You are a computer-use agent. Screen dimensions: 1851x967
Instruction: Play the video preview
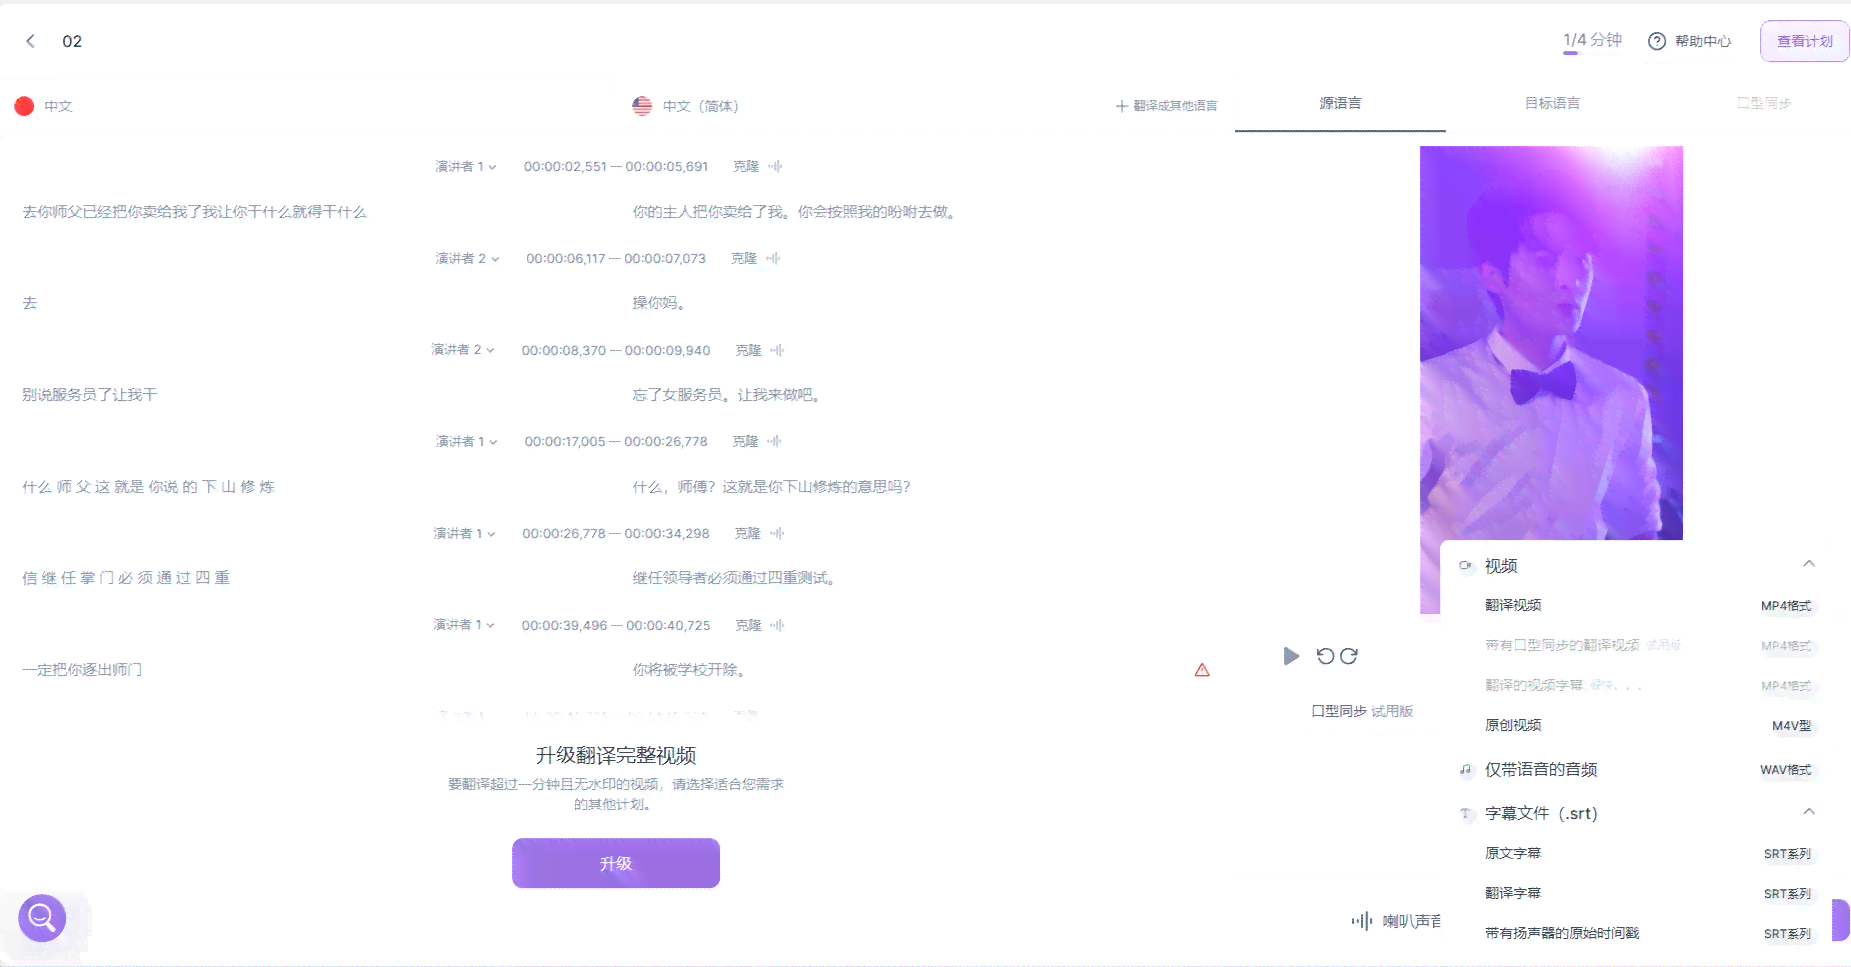click(1291, 656)
